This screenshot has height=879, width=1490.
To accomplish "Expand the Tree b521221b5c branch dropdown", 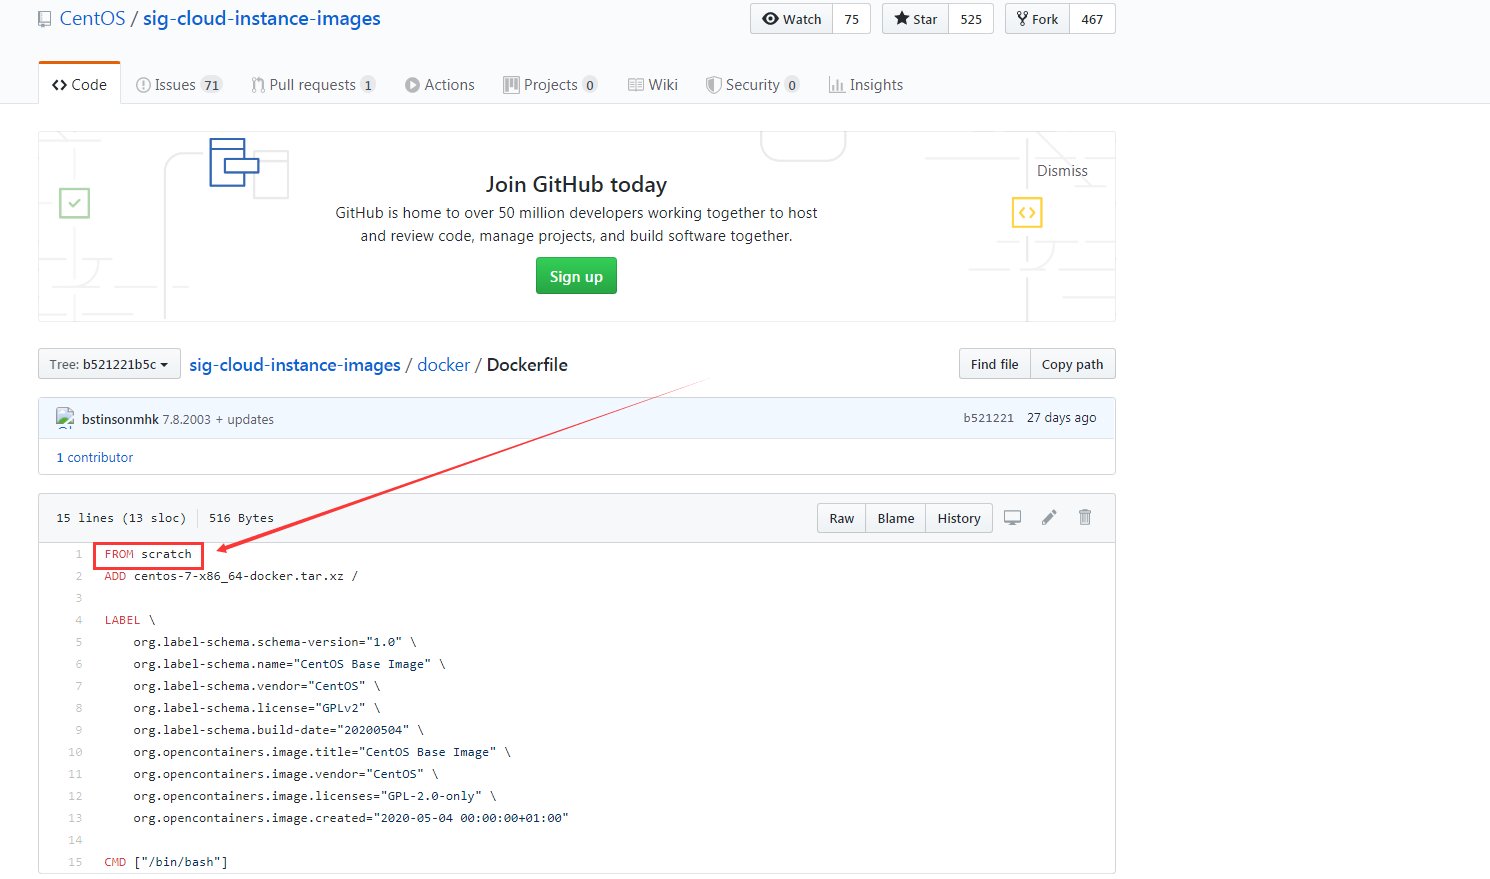I will (x=109, y=364).
